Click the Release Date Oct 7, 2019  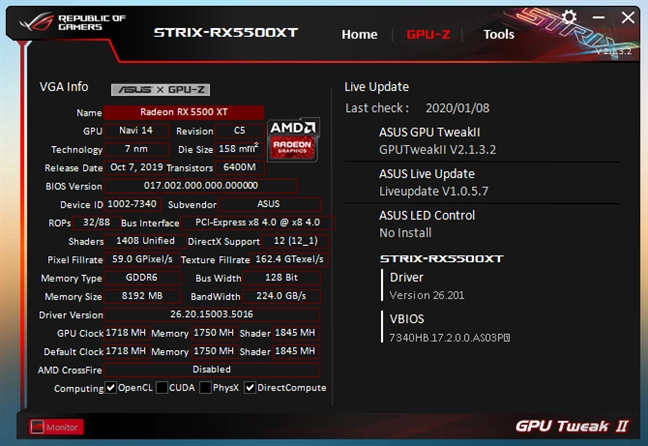pyautogui.click(x=136, y=167)
